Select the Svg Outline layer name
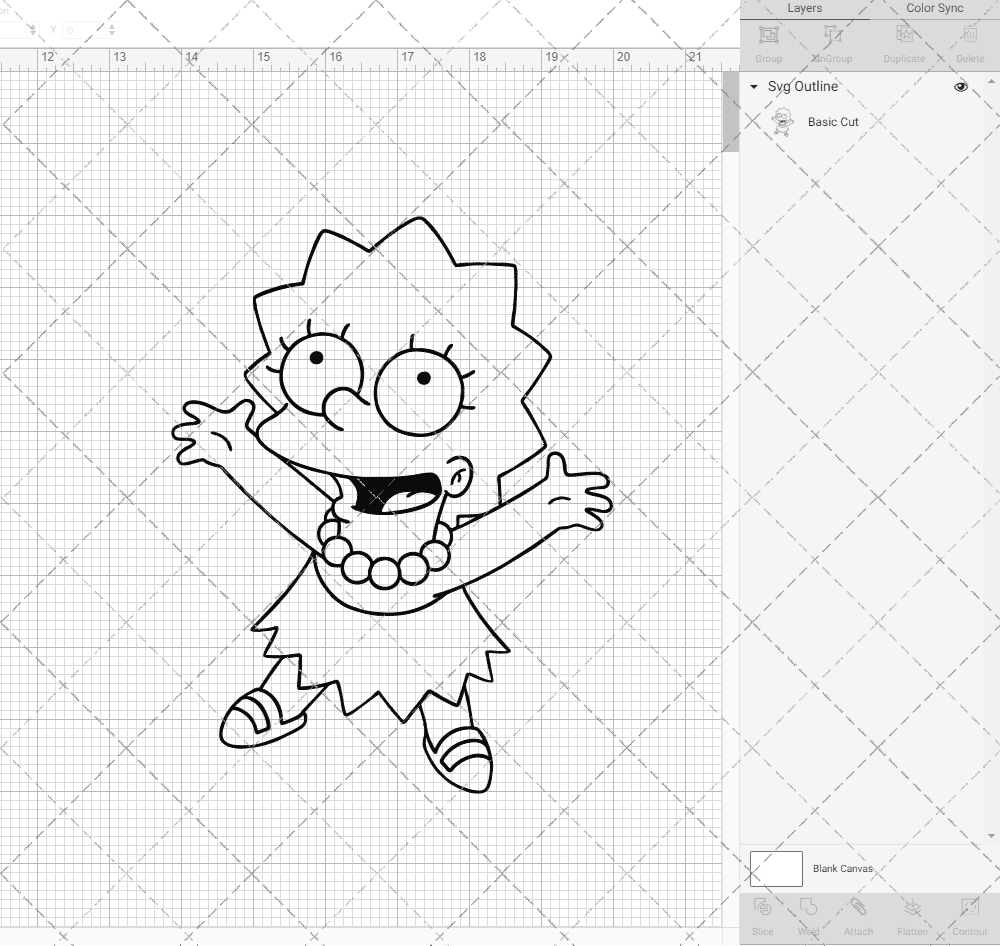 802,87
